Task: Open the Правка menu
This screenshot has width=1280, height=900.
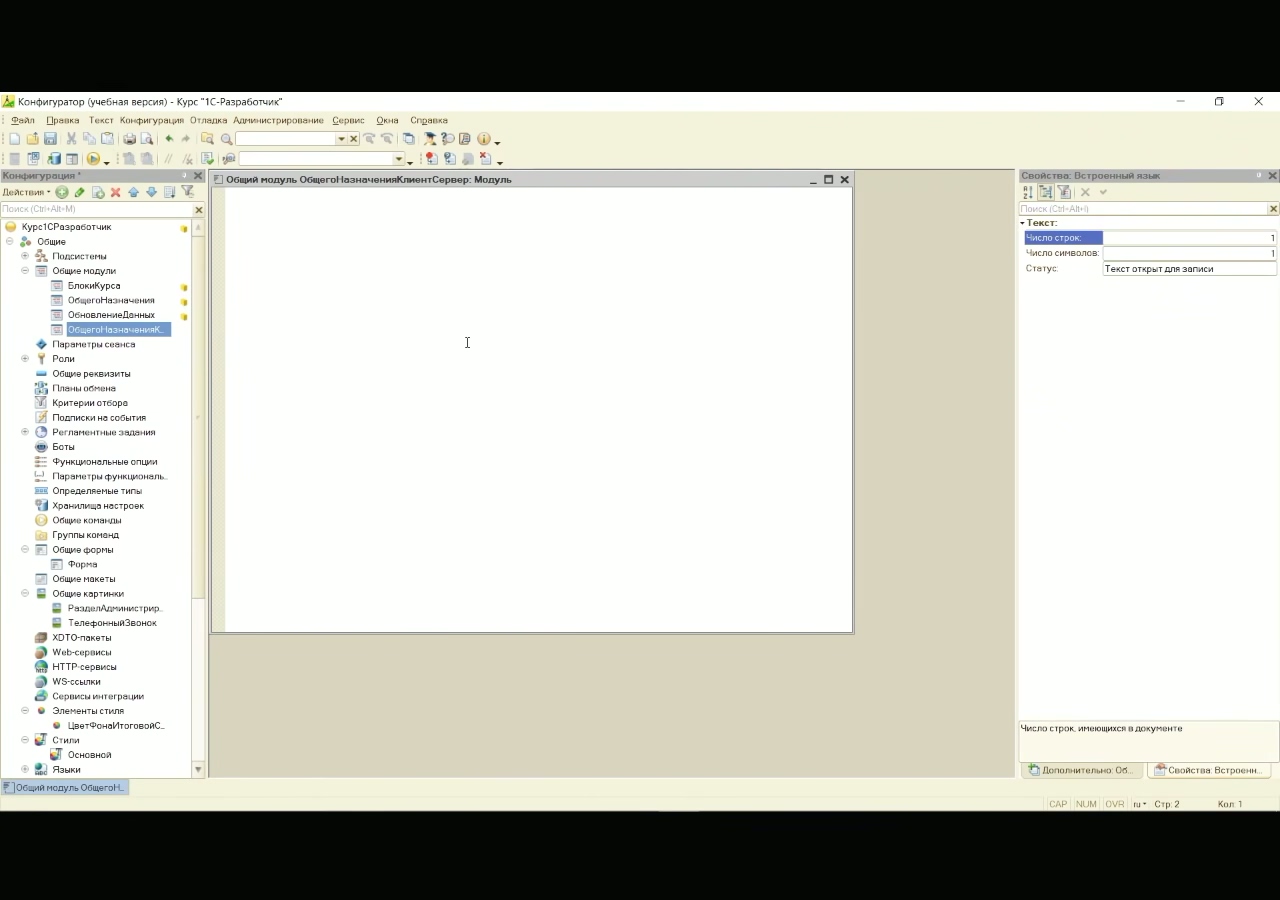Action: tap(63, 120)
